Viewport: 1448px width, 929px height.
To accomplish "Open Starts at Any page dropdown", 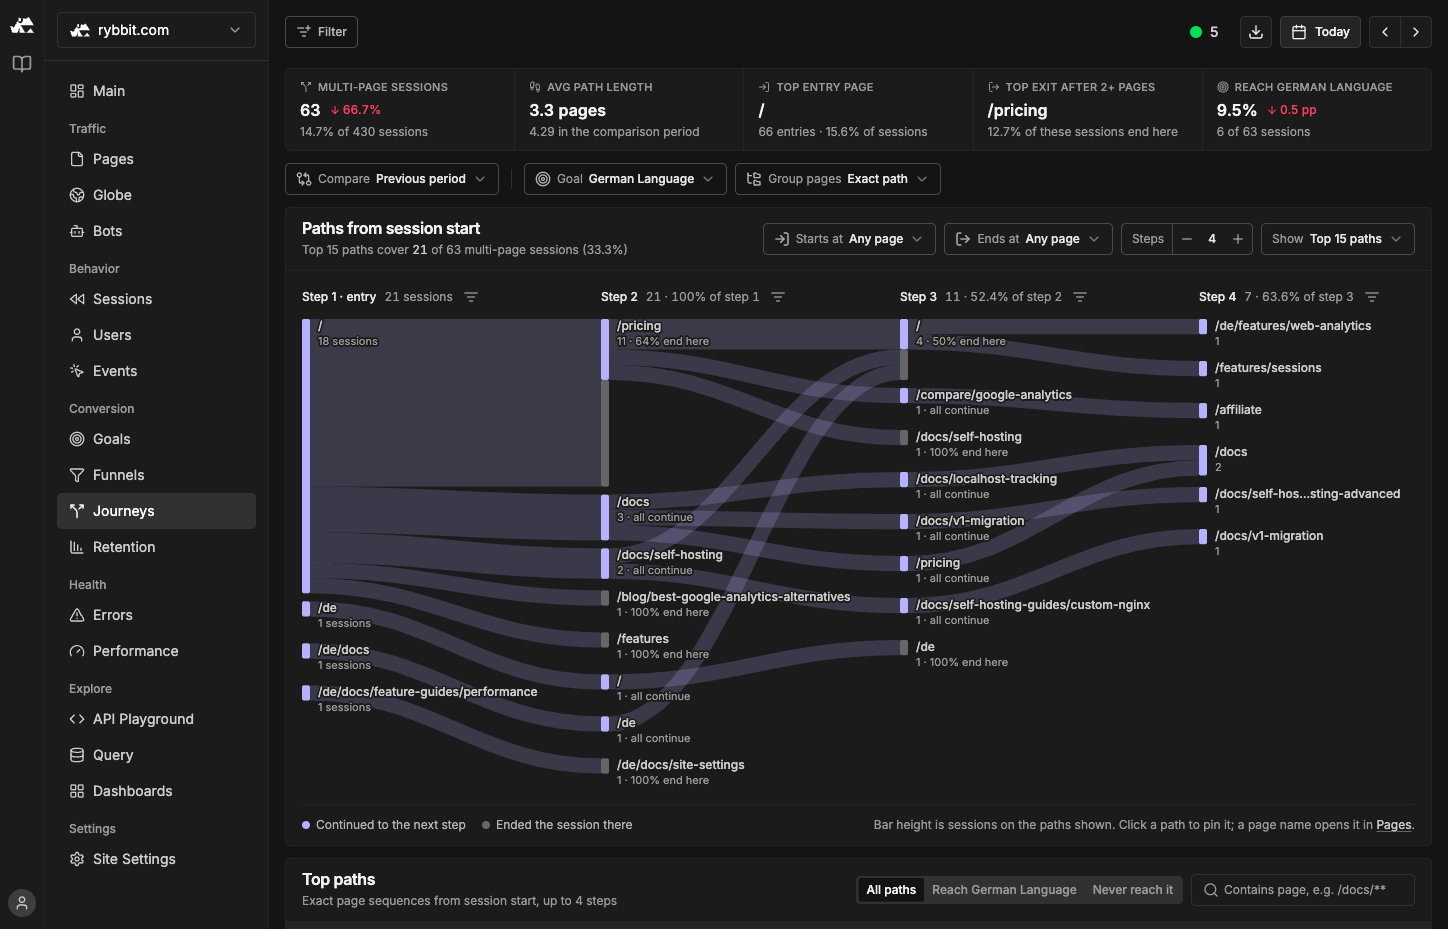I will pos(849,239).
